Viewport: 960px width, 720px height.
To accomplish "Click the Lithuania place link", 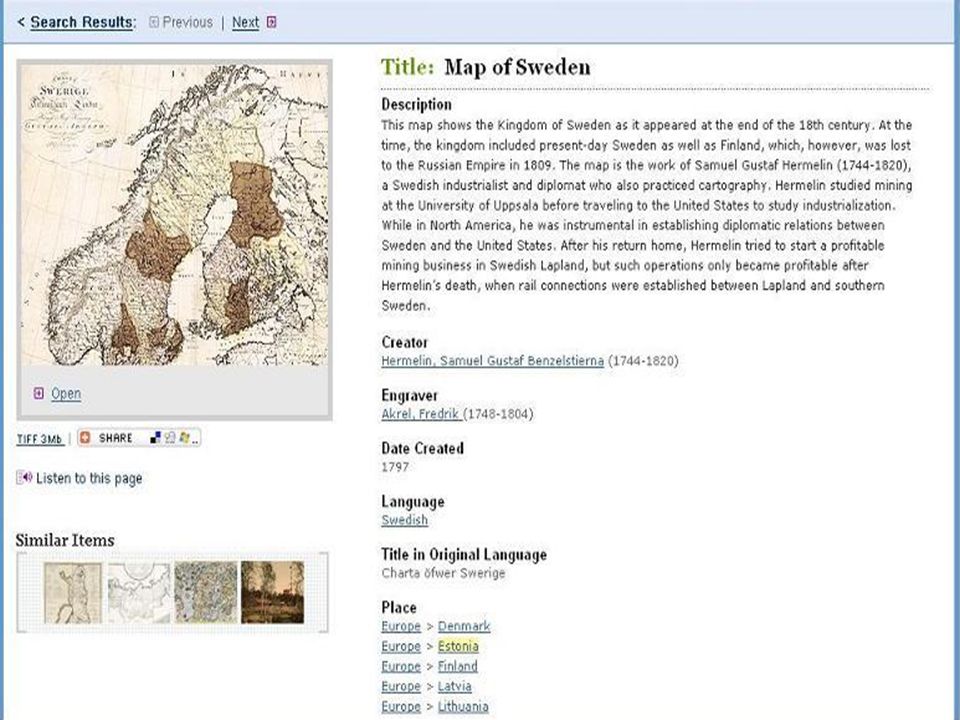I will pyautogui.click(x=463, y=707).
